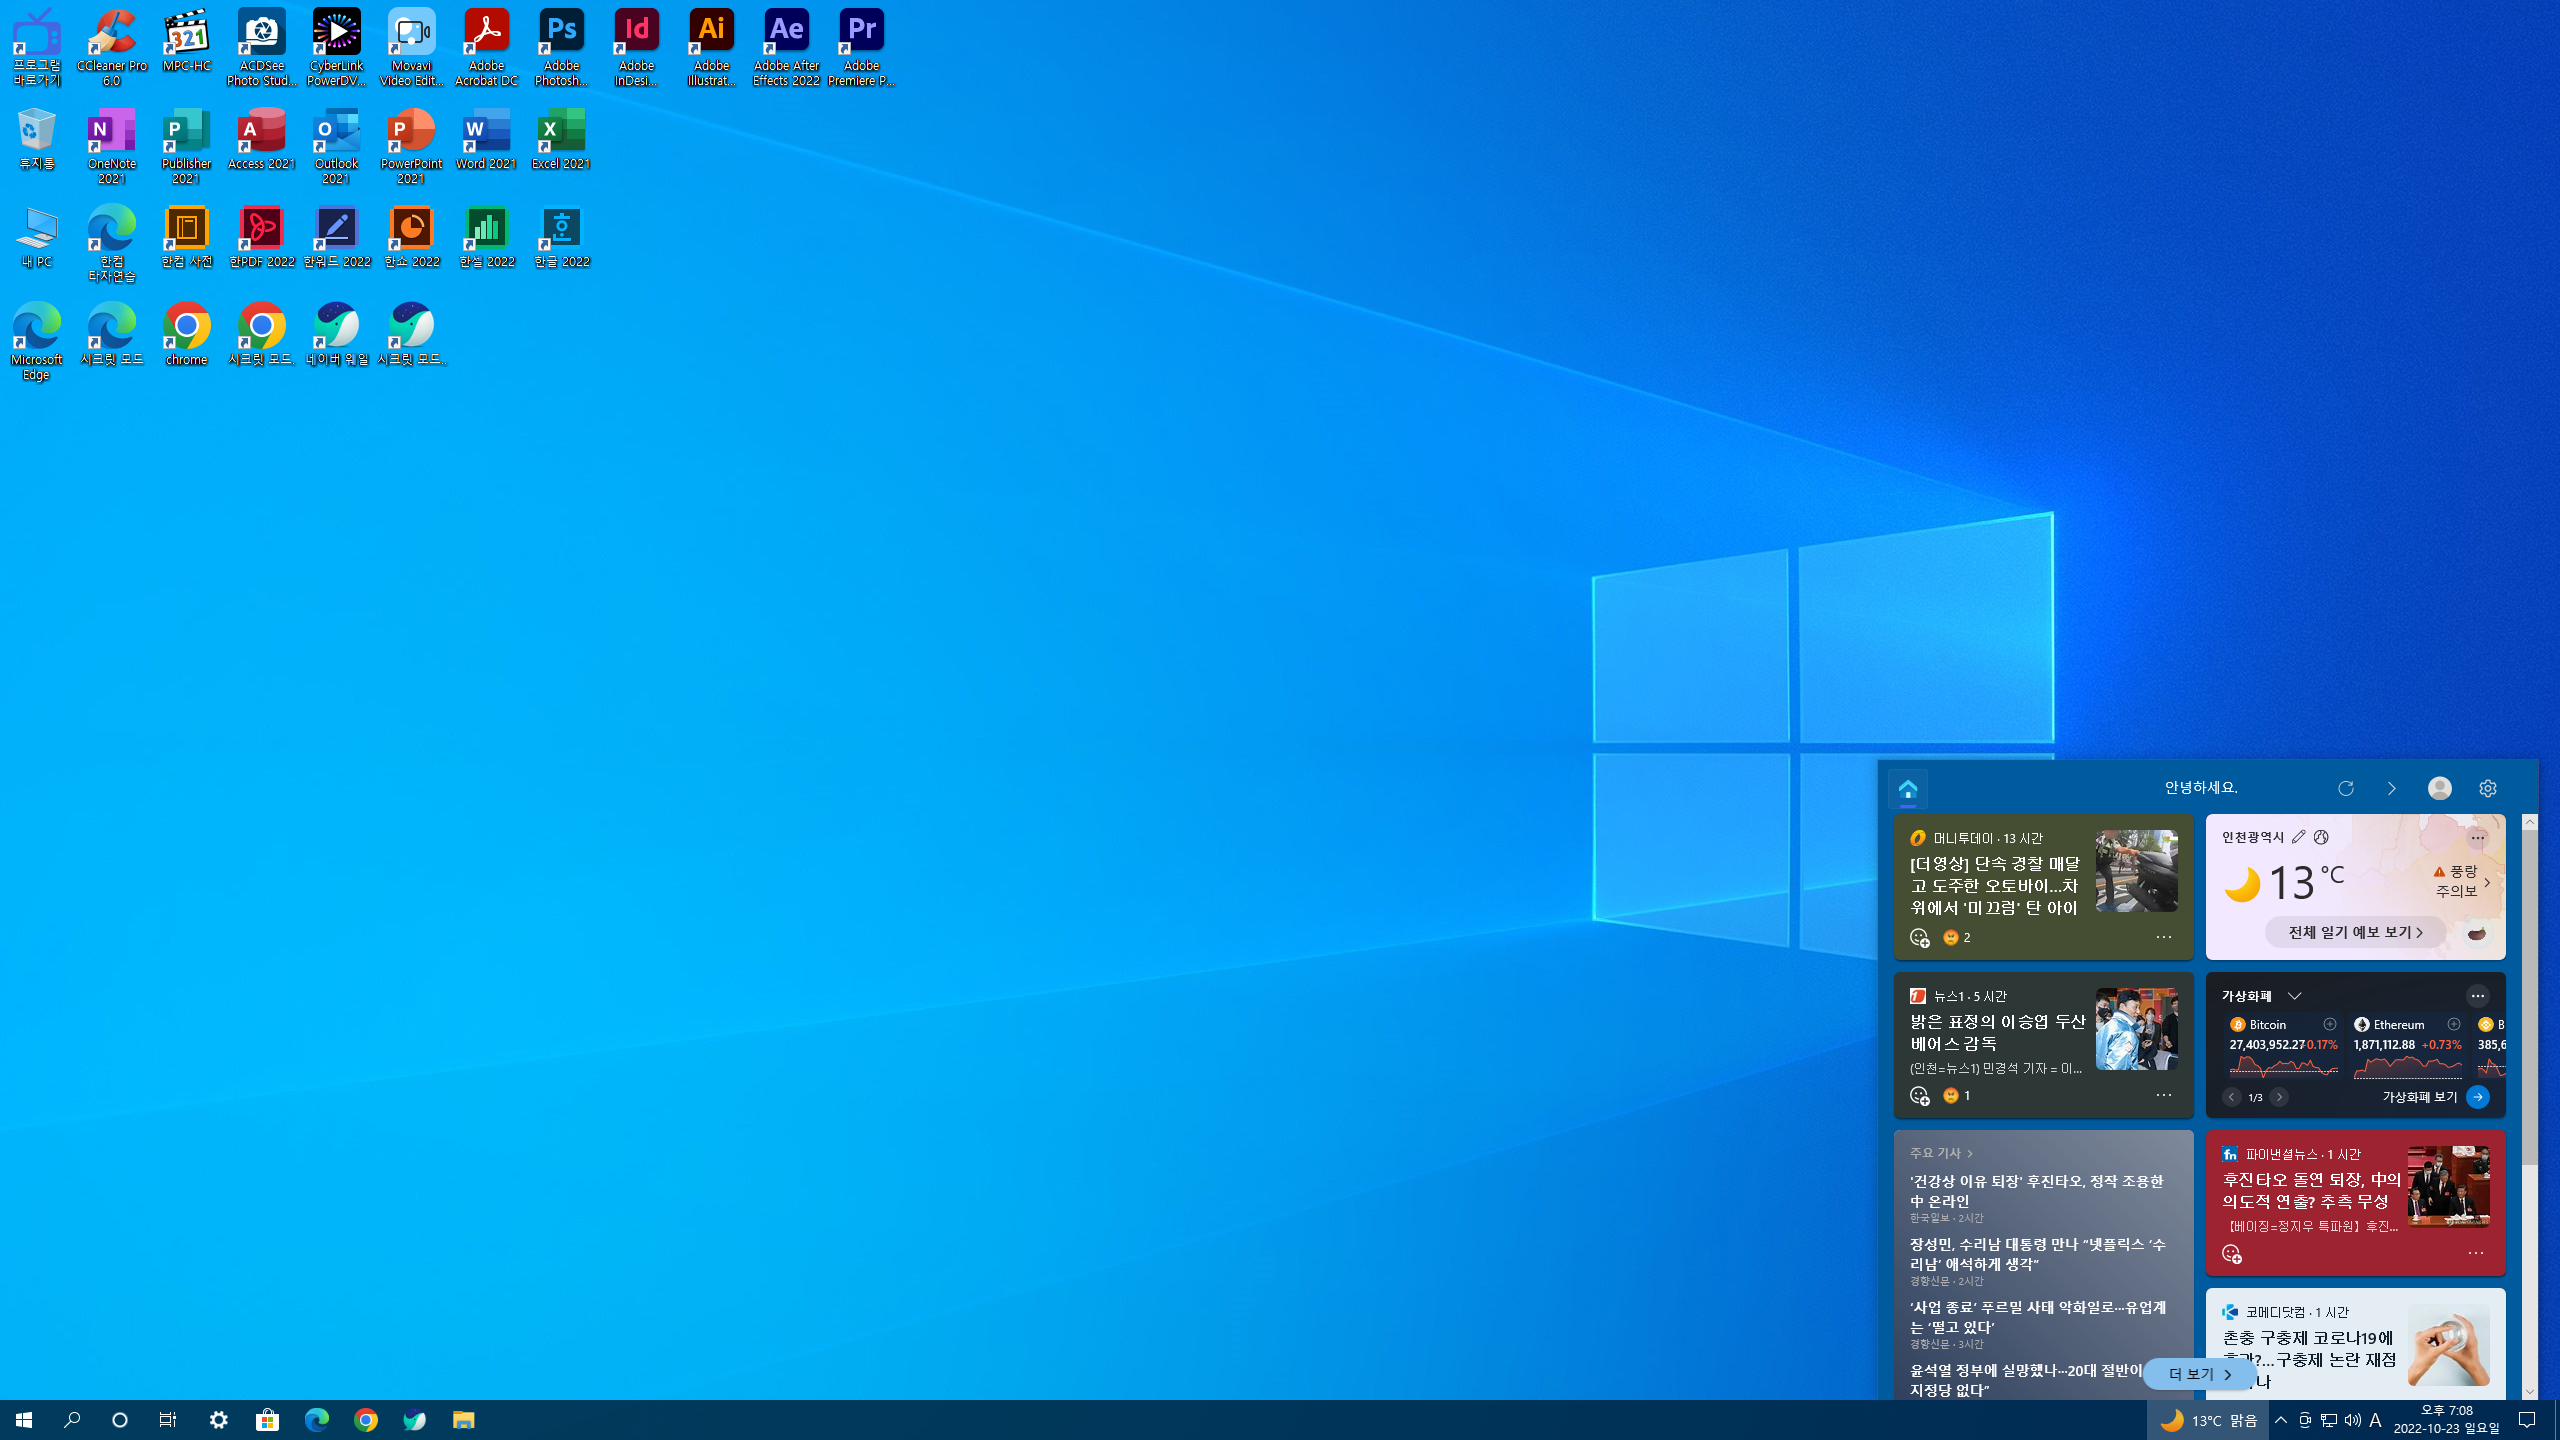Click the 더 보기 button

2199,1374
